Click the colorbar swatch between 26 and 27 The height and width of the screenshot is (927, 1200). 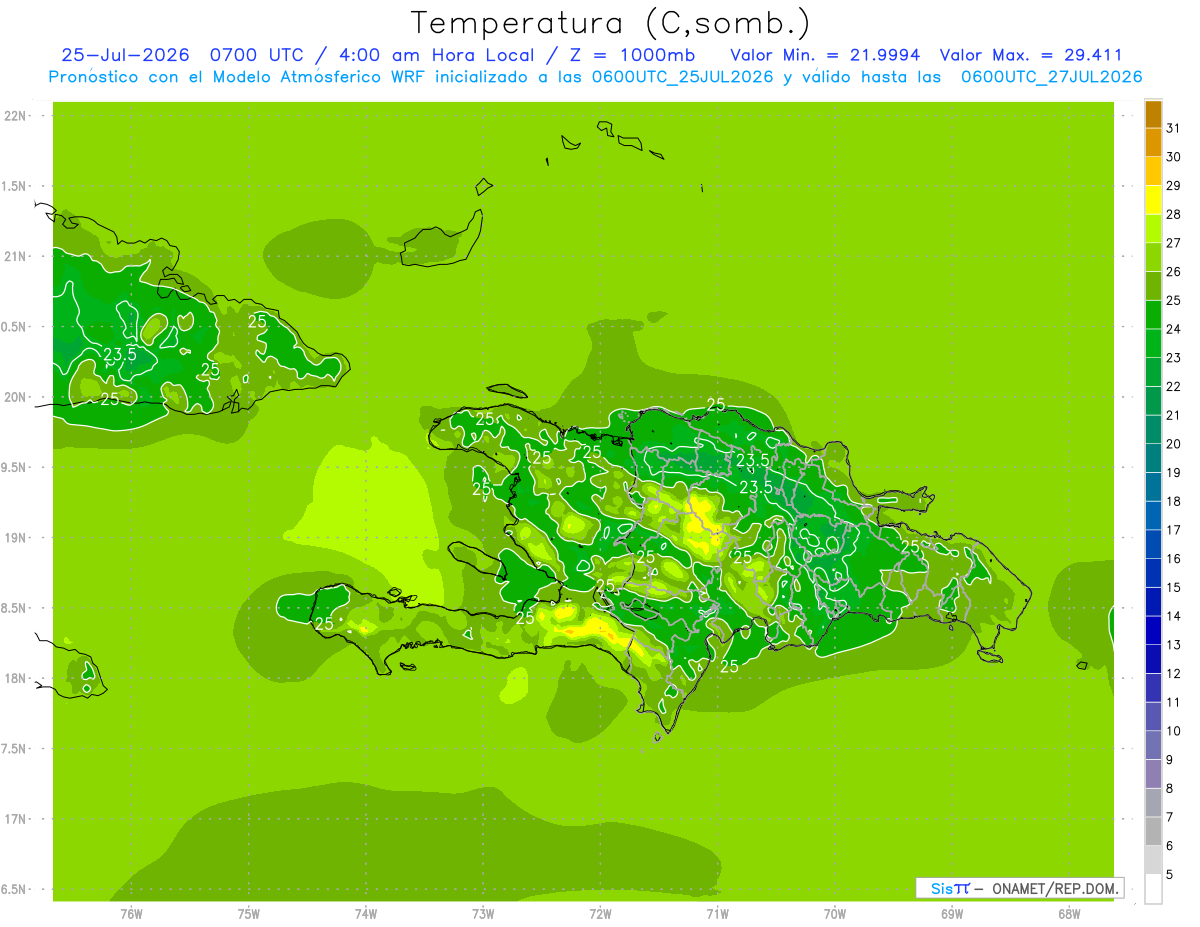tap(1153, 257)
